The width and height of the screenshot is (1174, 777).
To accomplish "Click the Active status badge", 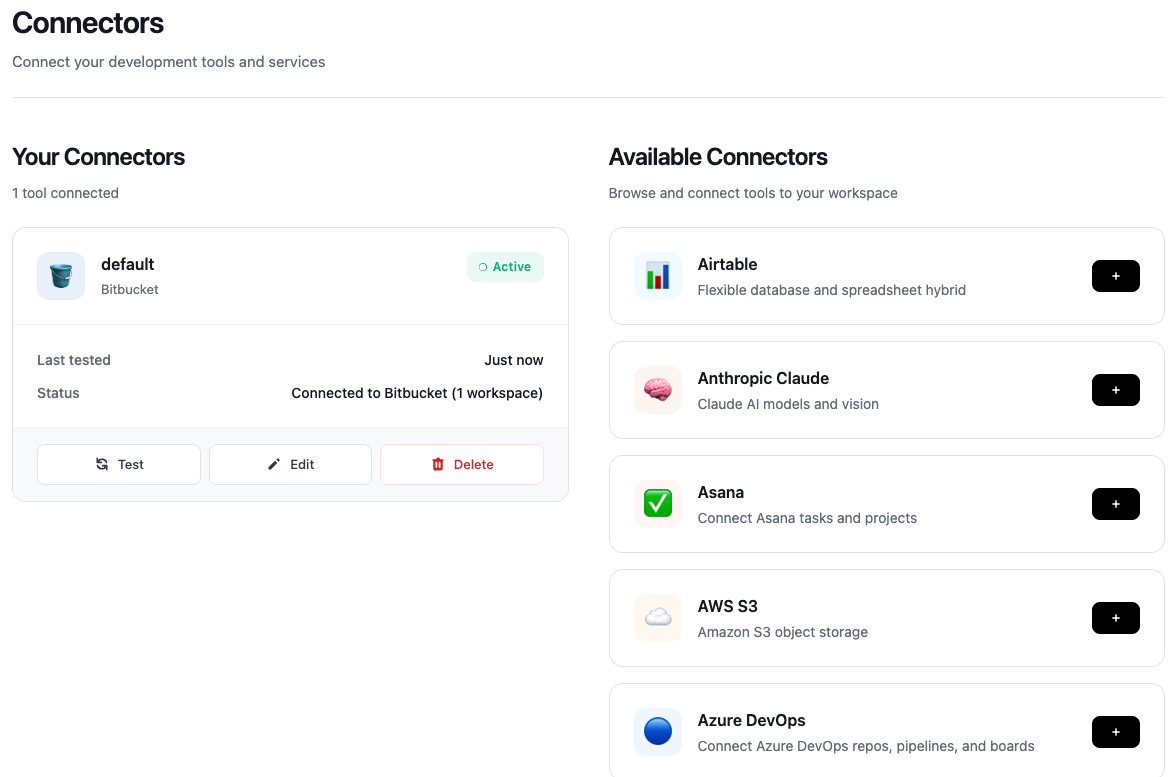I will pyautogui.click(x=505, y=267).
